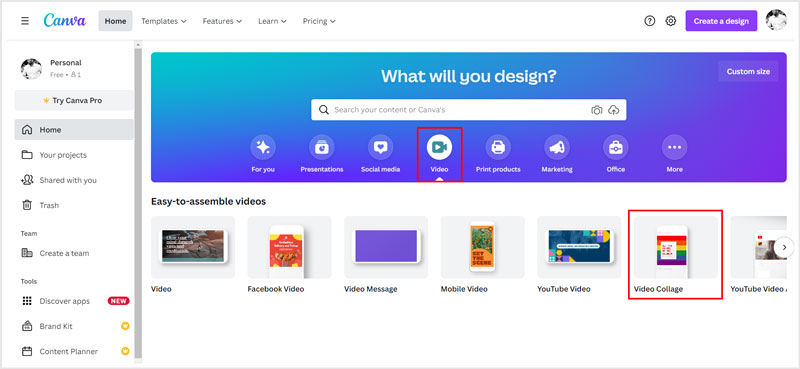Viewport: 800px width, 369px height.
Task: Open Your projects in the sidebar
Action: 74,155
